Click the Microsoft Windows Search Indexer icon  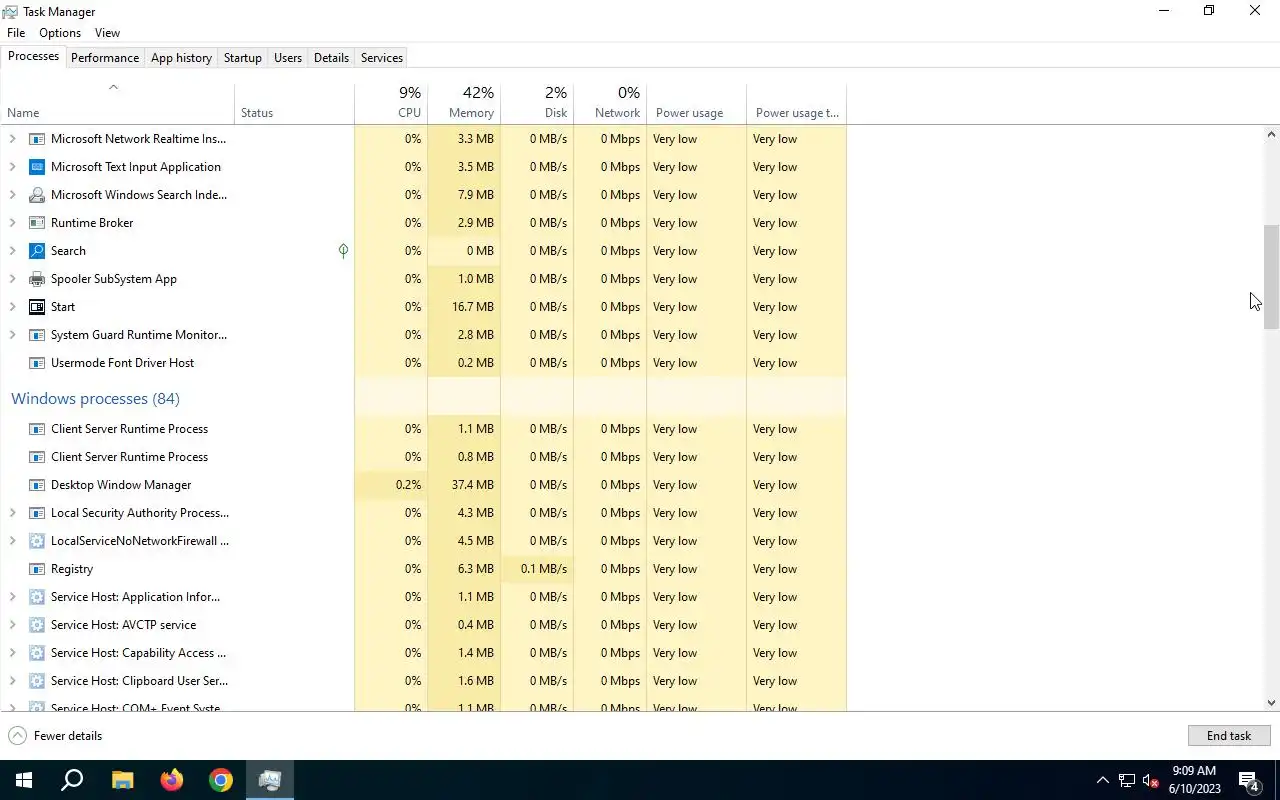[x=37, y=195]
